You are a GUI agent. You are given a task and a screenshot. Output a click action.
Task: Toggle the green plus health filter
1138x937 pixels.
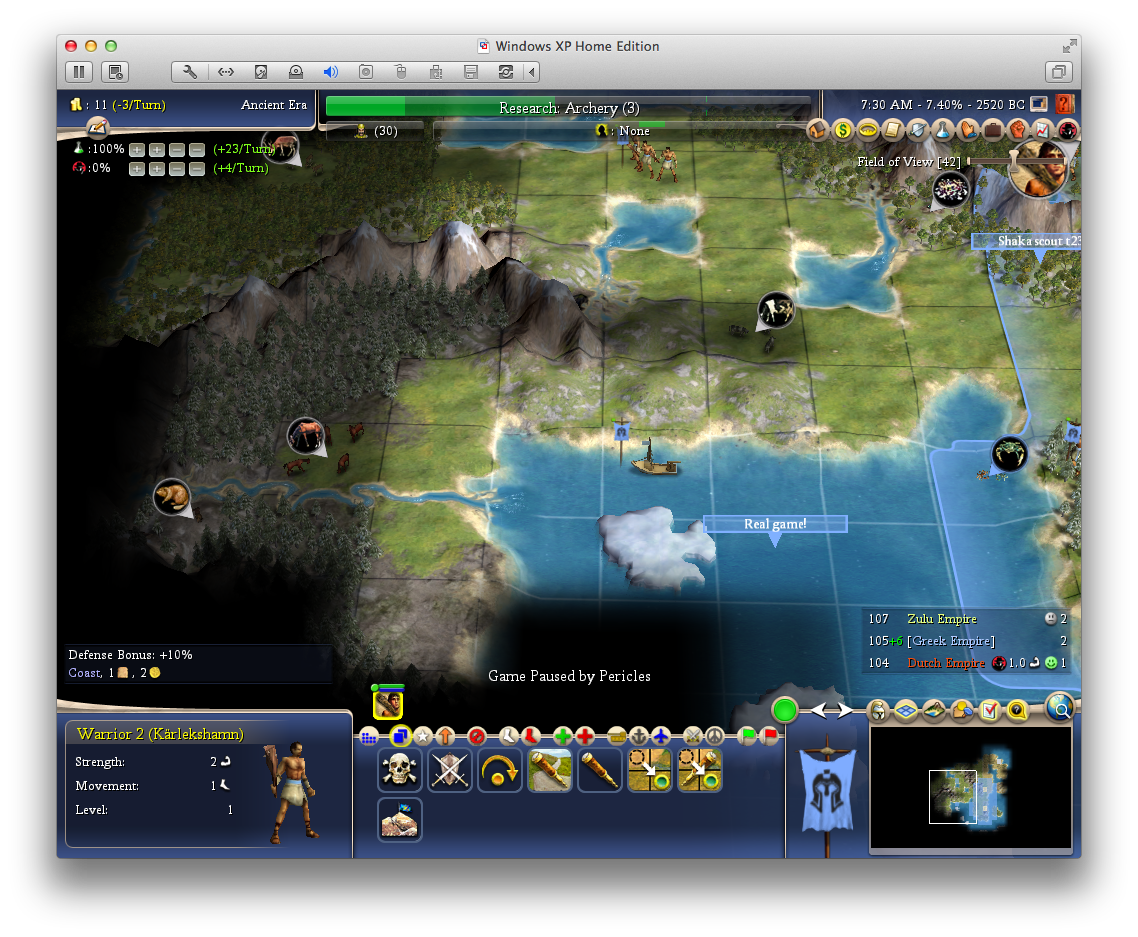[562, 737]
